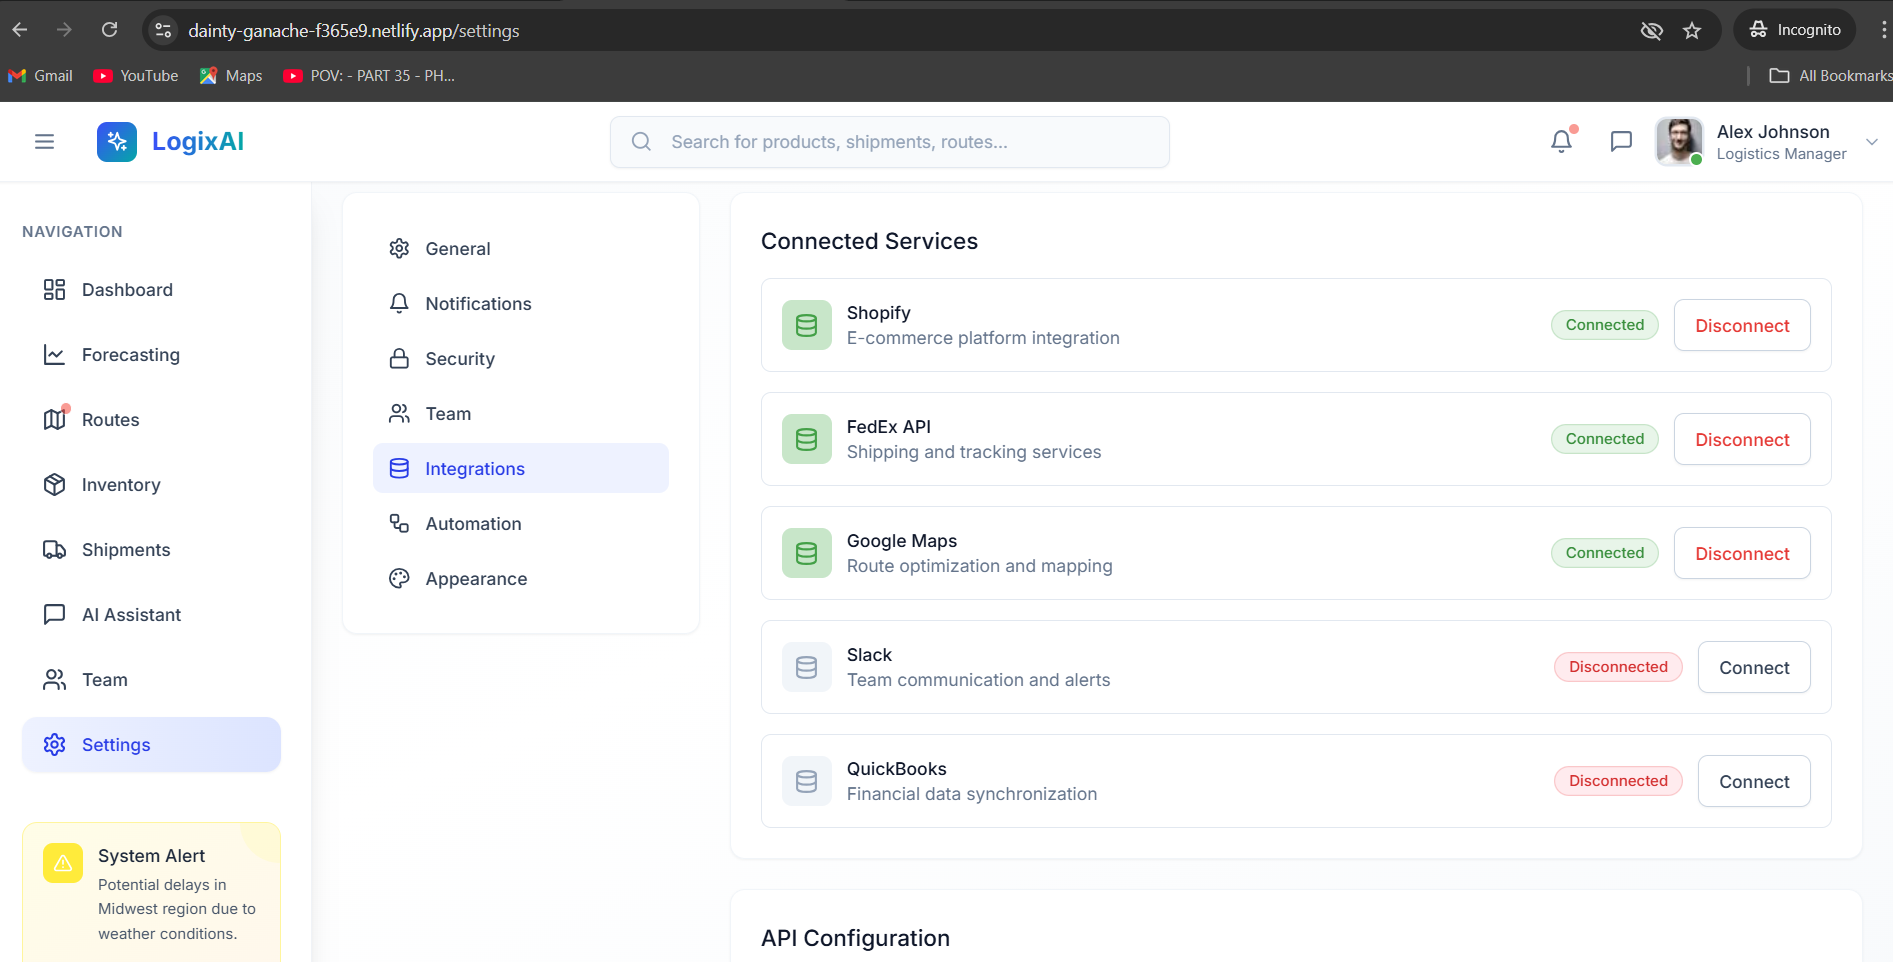The image size is (1893, 962).
Task: Click the FedEx API service icon
Action: (x=807, y=439)
